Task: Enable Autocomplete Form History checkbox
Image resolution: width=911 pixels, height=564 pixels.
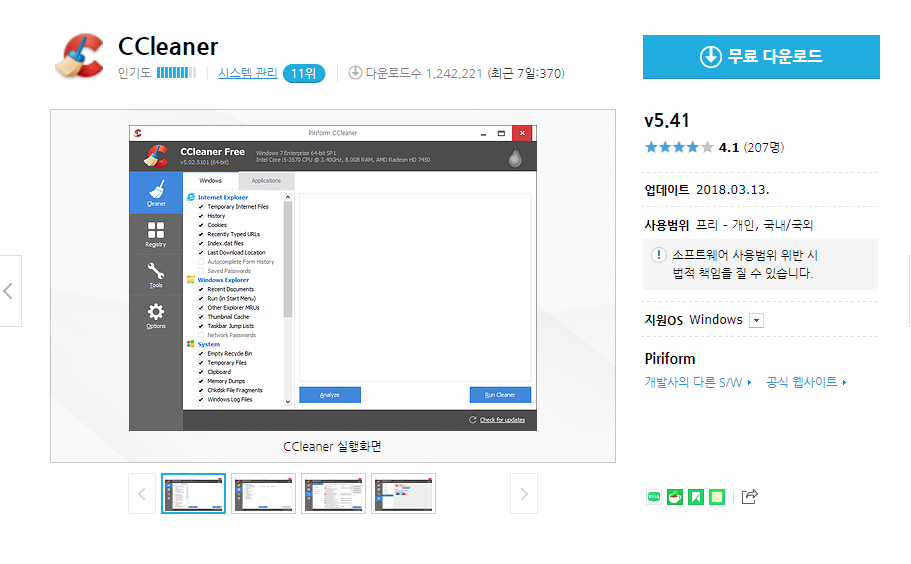Action: pyautogui.click(x=201, y=262)
